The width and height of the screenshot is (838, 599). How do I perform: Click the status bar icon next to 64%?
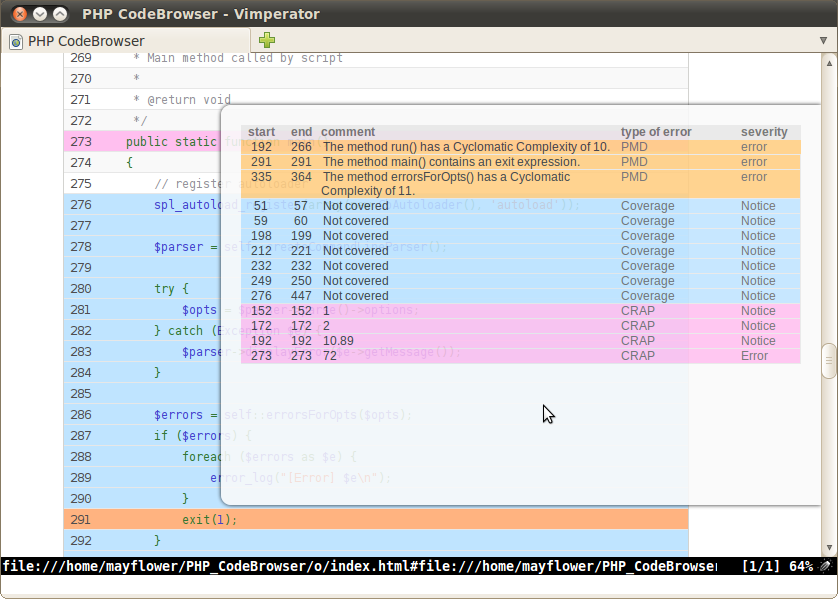click(826, 566)
